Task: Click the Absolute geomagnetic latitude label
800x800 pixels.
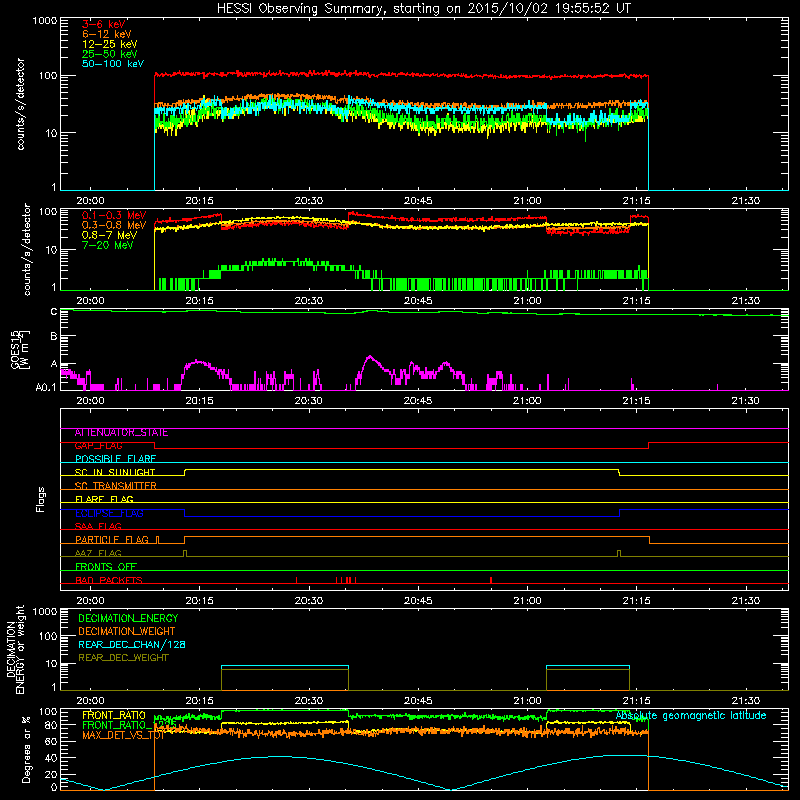Action: pyautogui.click(x=691, y=716)
